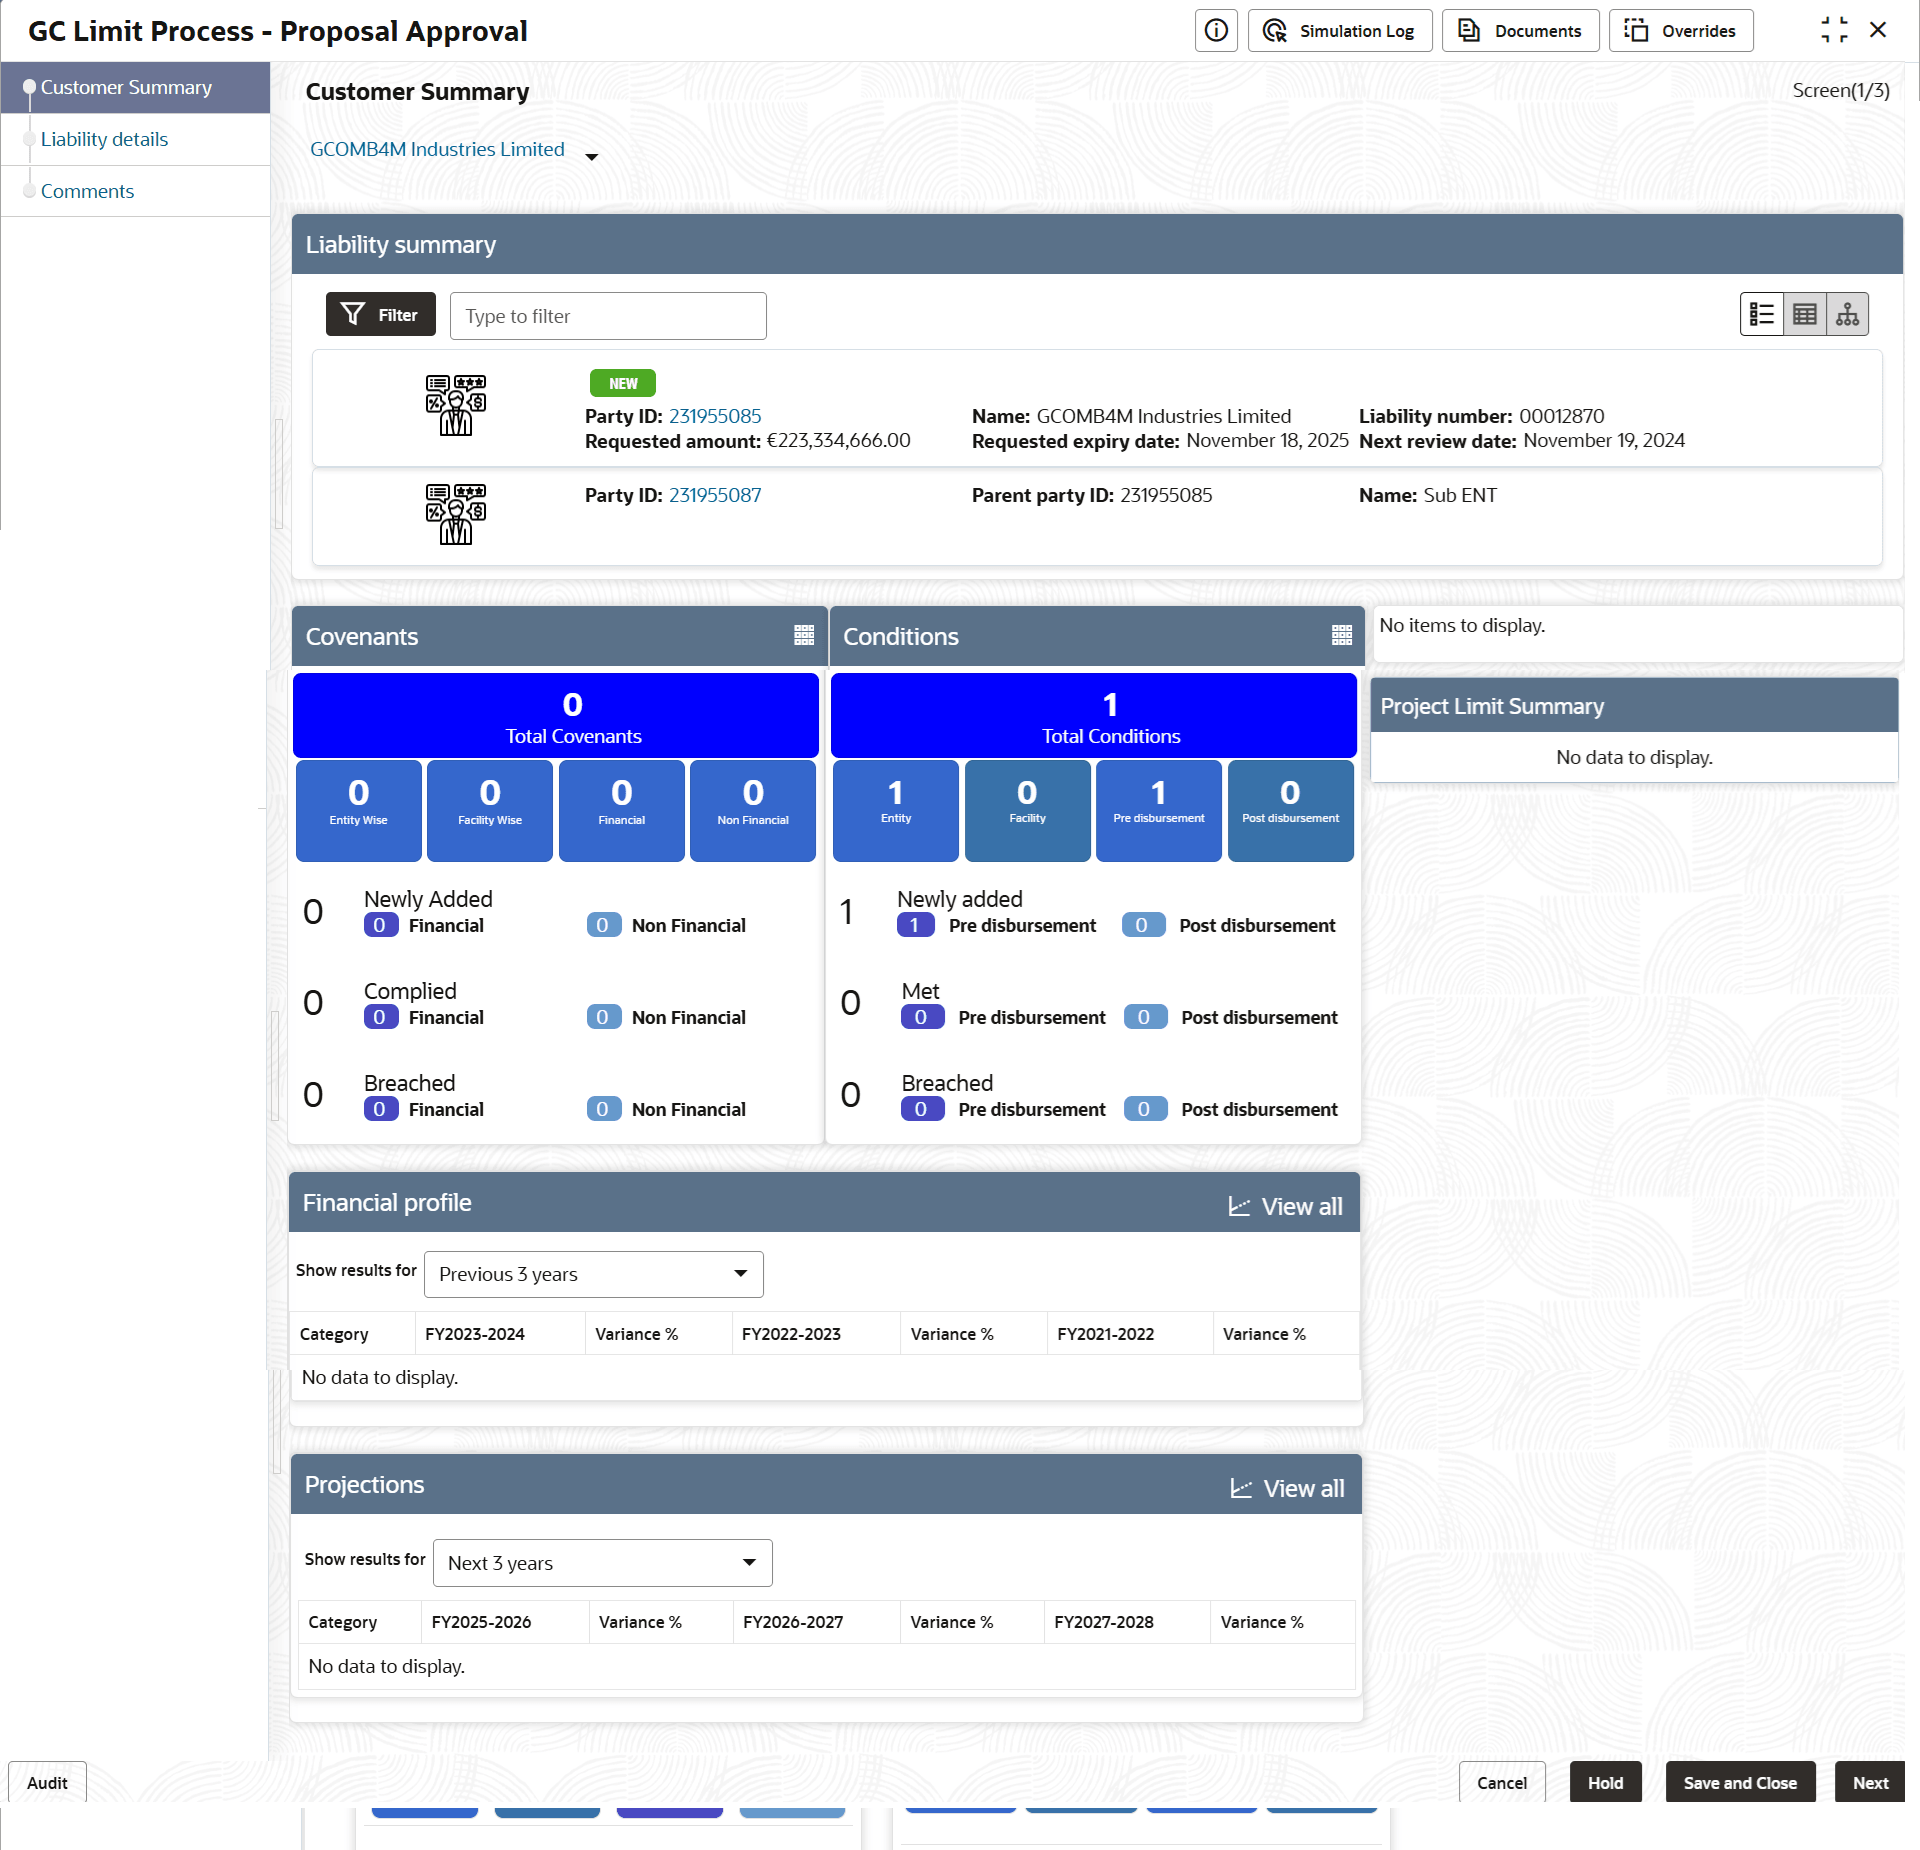Viewport: 1920px width, 1850px height.
Task: Click the Type to filter field
Action: pos(608,316)
